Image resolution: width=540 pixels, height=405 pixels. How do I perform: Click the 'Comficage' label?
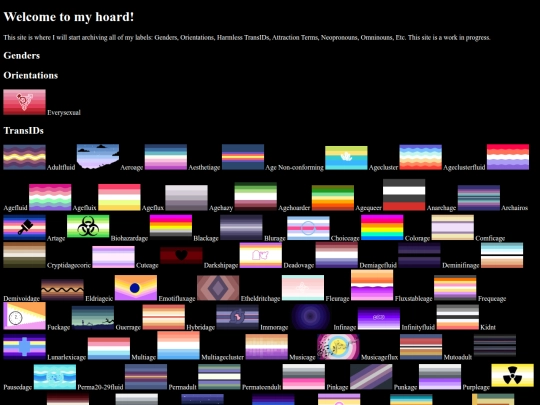(x=490, y=238)
